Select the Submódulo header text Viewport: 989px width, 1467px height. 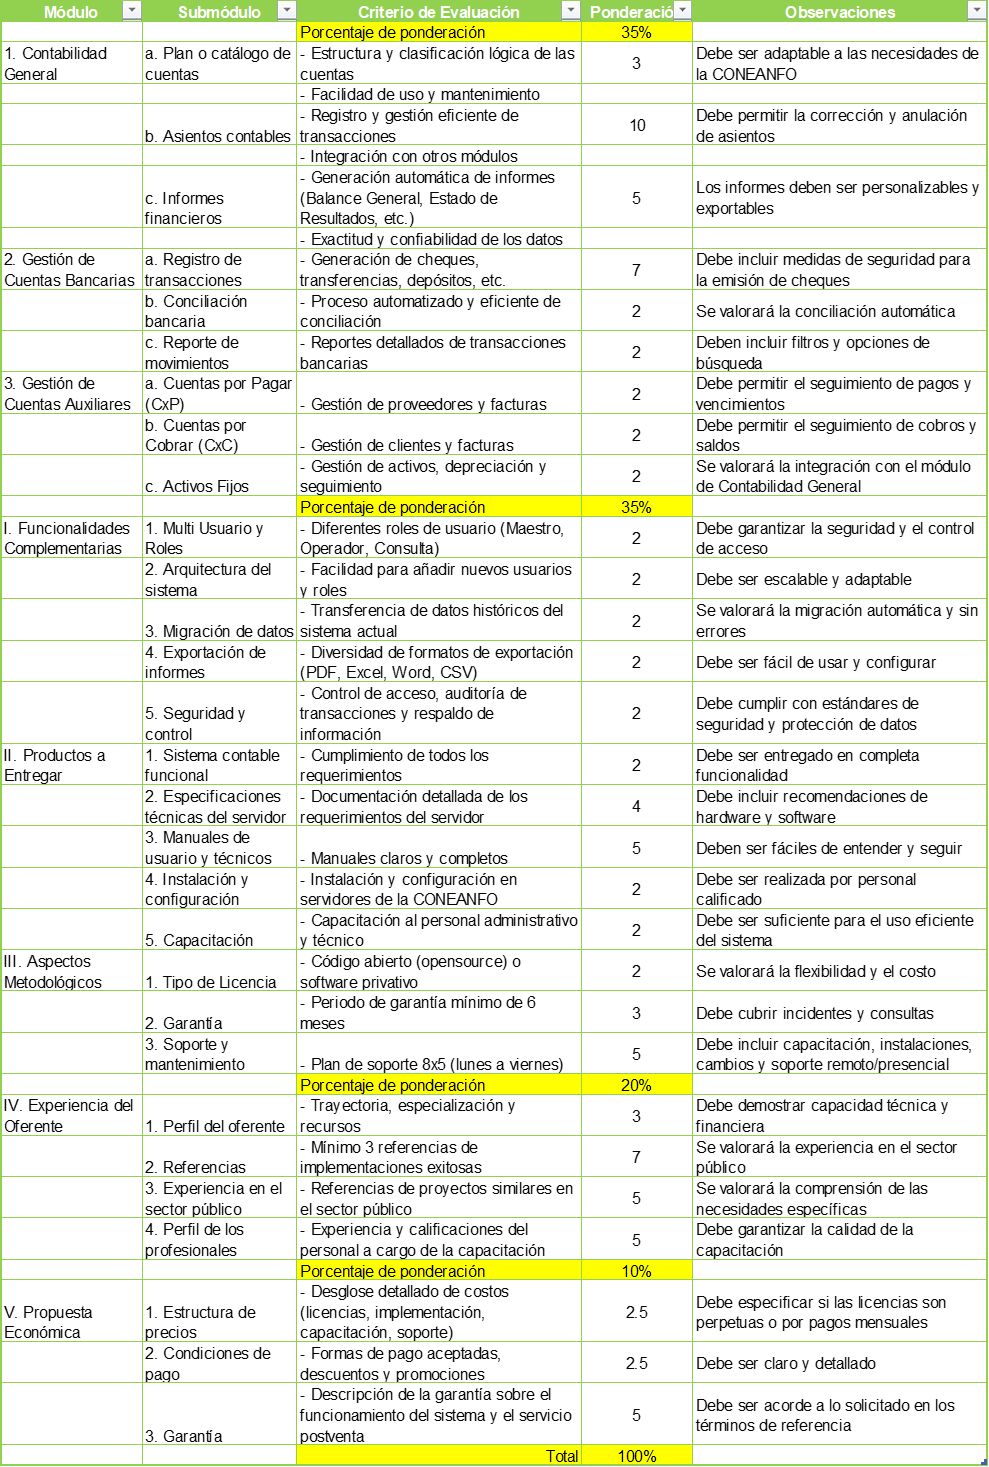tap(219, 12)
